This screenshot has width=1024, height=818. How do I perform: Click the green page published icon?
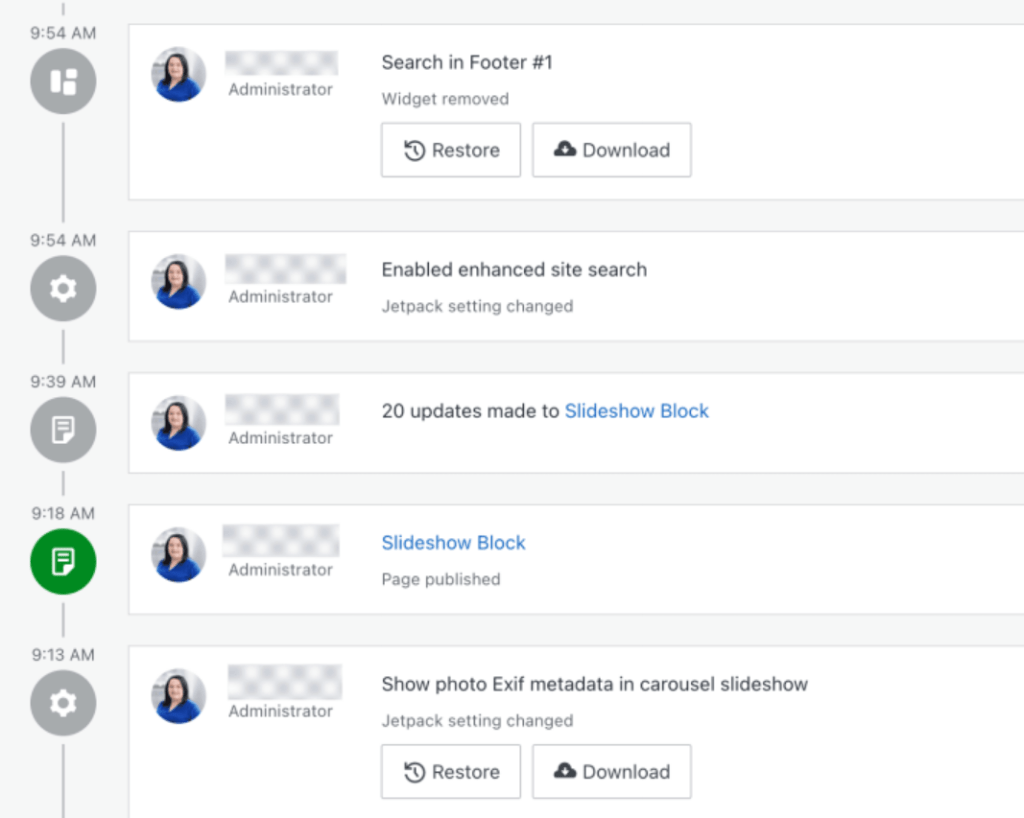tap(63, 562)
